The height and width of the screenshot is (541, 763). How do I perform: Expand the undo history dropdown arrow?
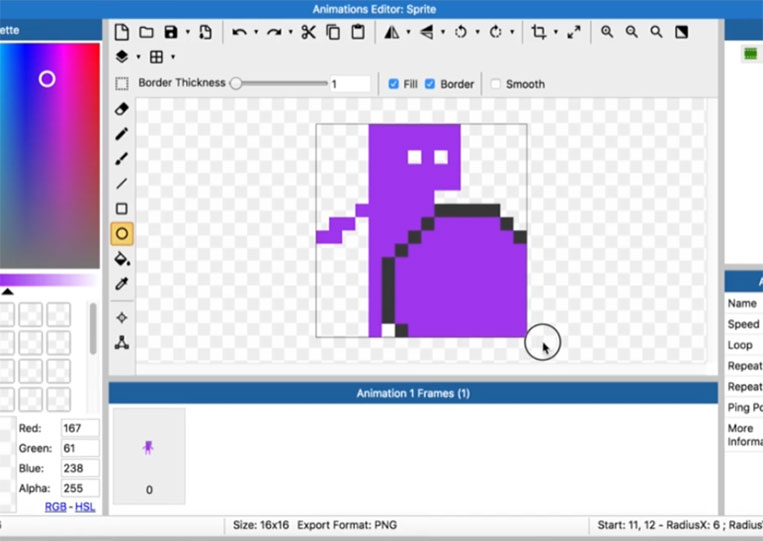[256, 32]
